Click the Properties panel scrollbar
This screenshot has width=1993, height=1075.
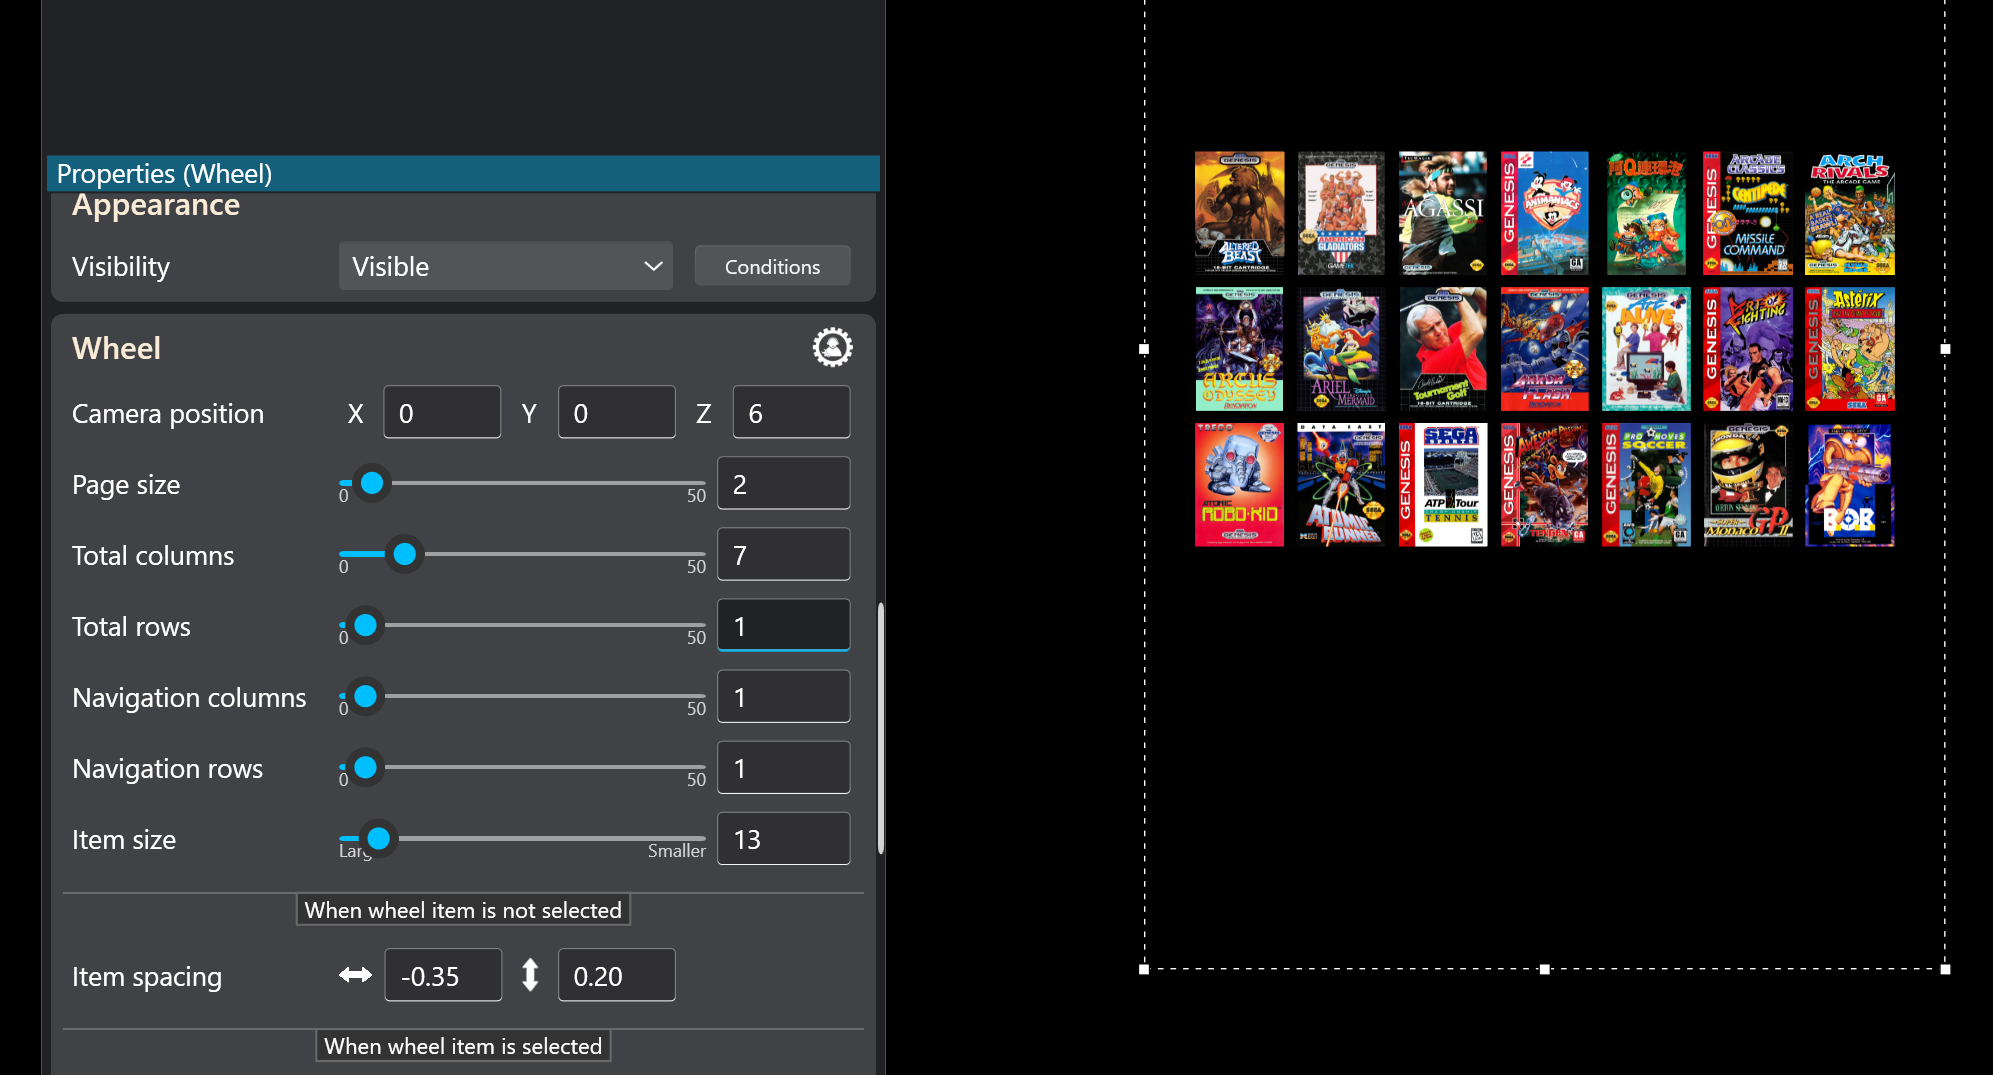click(880, 728)
